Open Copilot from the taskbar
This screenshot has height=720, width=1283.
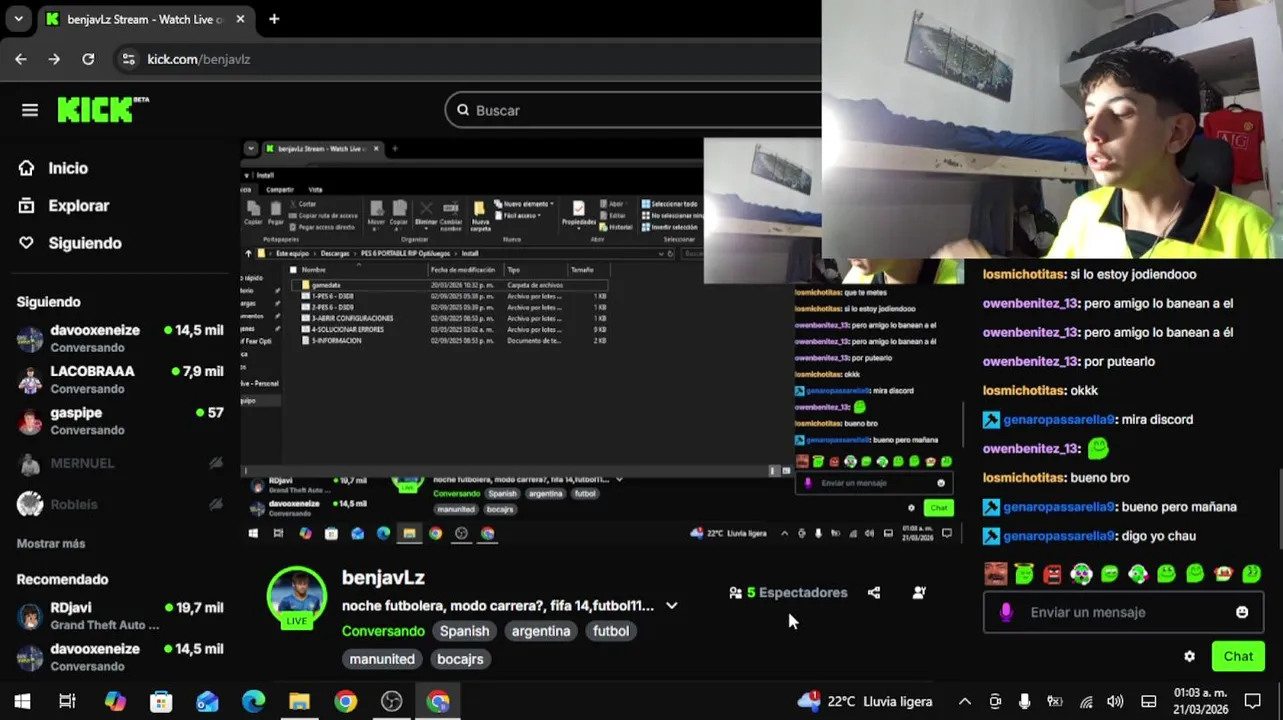click(115, 702)
